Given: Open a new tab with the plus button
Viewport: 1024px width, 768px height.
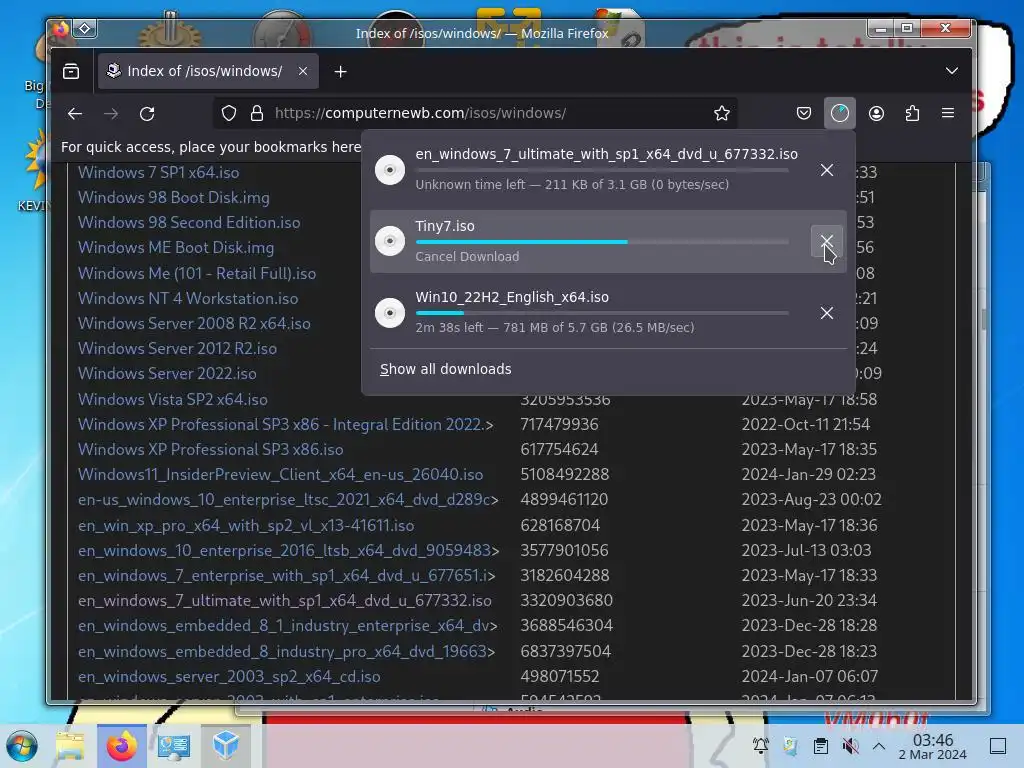Looking at the screenshot, I should point(340,71).
